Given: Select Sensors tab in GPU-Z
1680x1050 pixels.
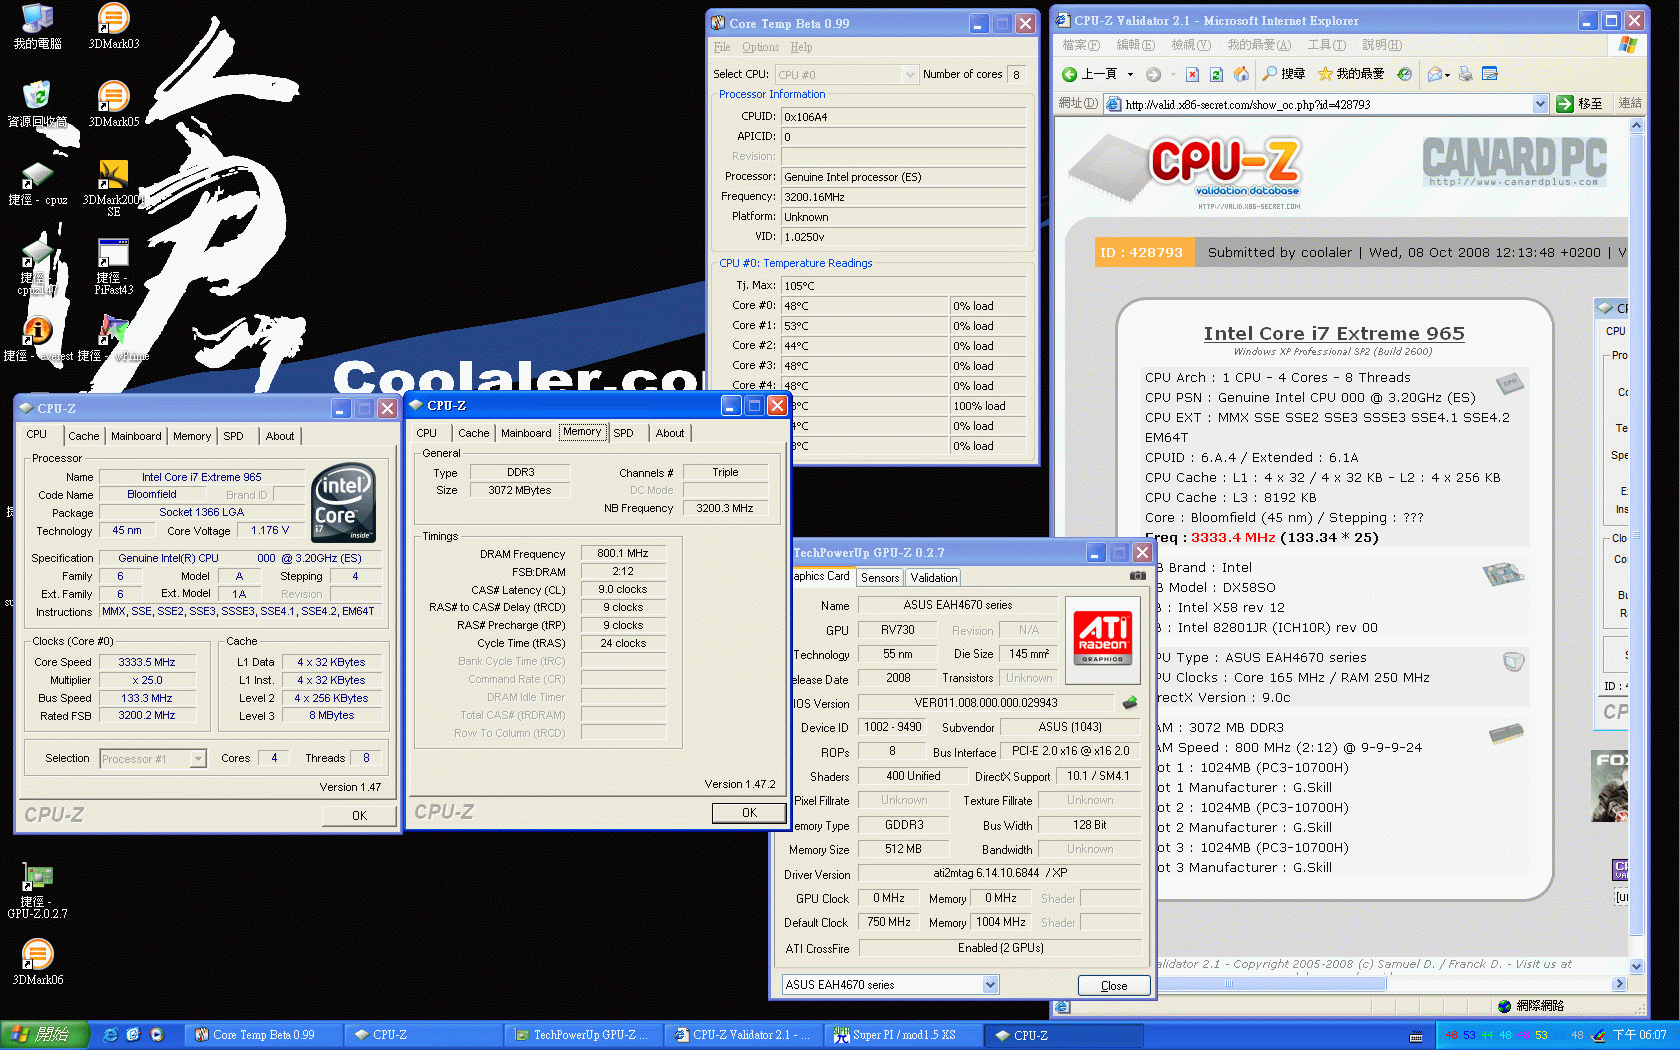Looking at the screenshot, I should point(880,578).
